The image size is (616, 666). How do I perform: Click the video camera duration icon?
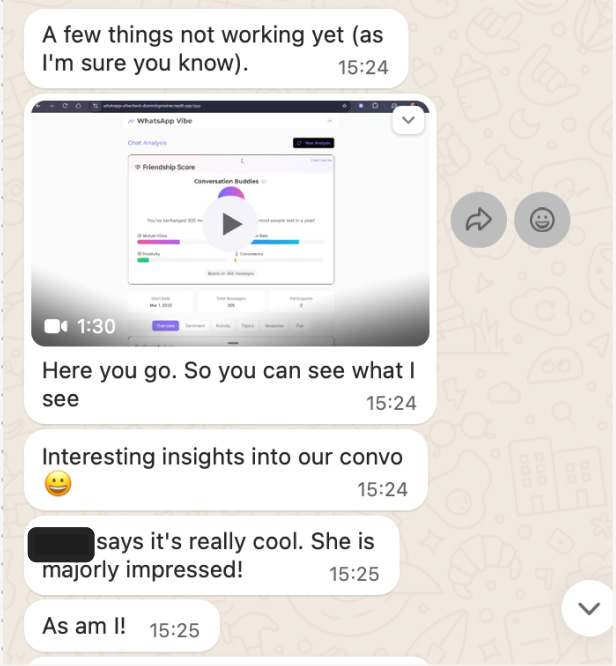(x=56, y=326)
